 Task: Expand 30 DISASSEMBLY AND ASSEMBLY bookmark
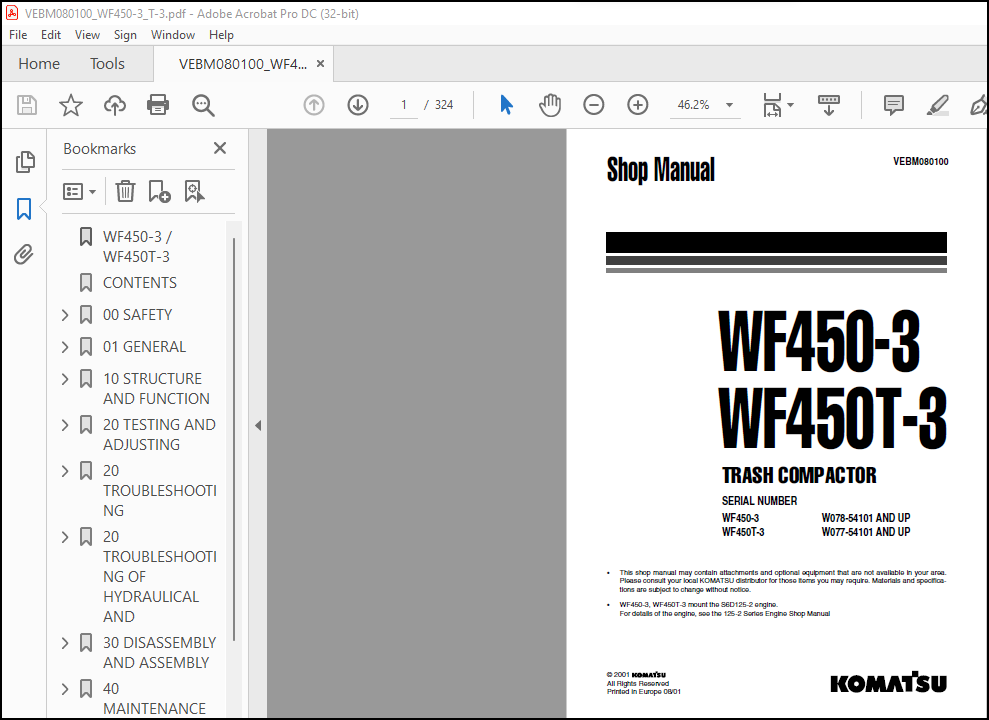click(x=65, y=643)
